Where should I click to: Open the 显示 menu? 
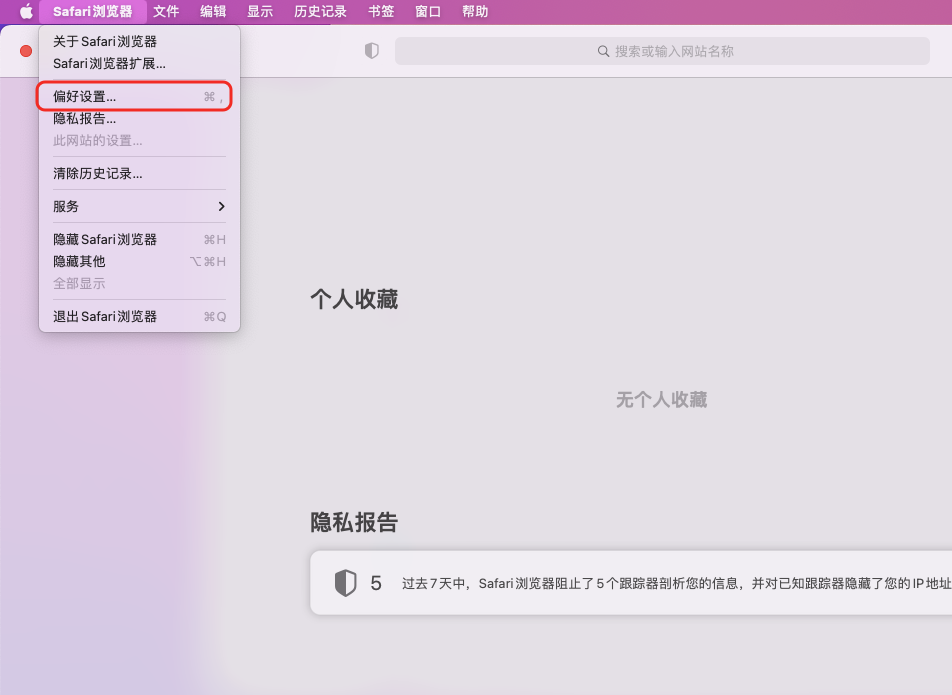click(x=260, y=12)
